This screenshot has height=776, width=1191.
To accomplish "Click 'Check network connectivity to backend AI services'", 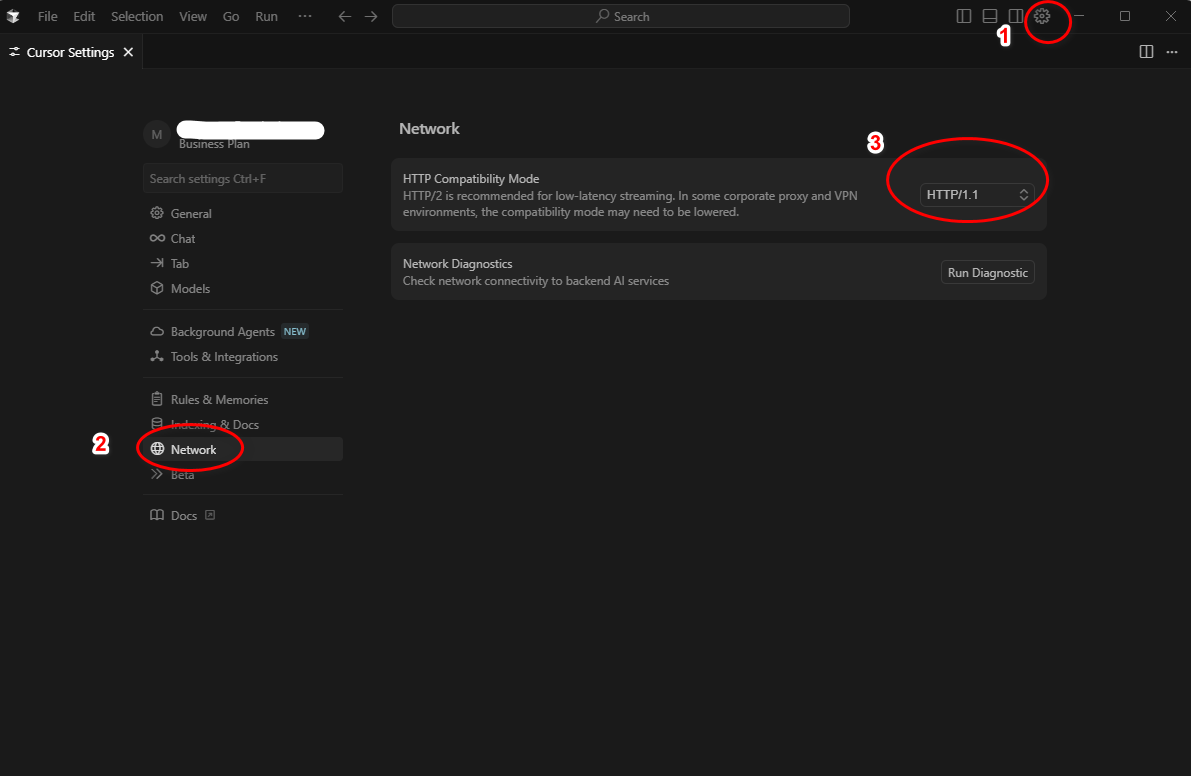I will (x=535, y=281).
